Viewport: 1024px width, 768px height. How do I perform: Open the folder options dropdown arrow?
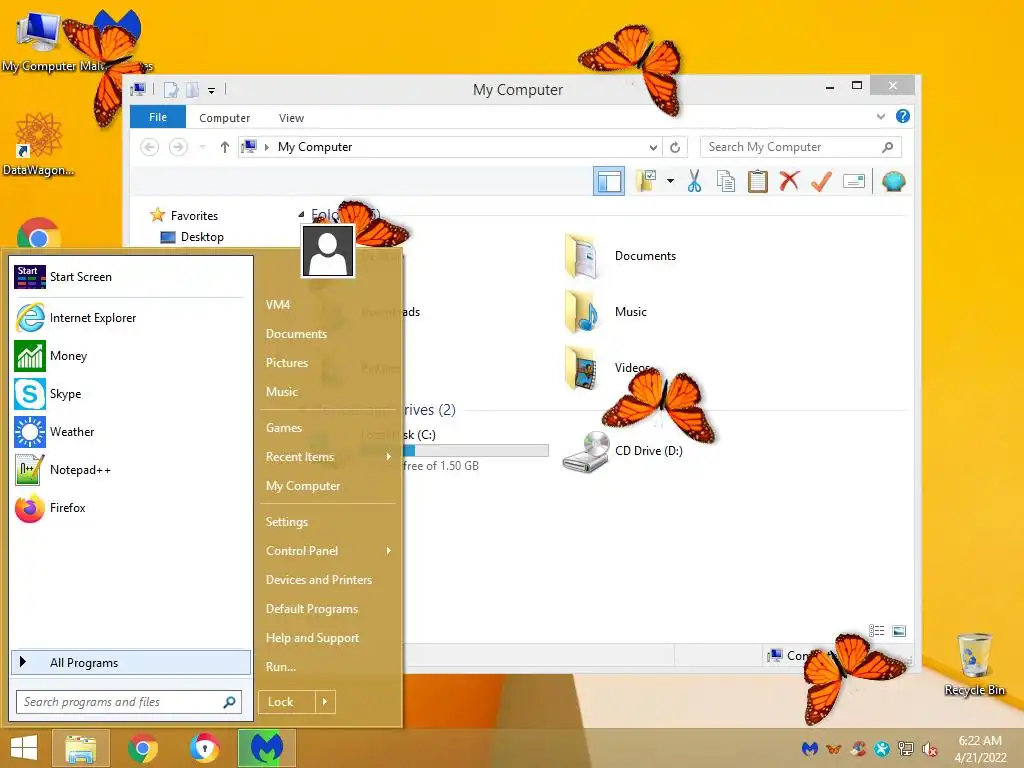670,181
